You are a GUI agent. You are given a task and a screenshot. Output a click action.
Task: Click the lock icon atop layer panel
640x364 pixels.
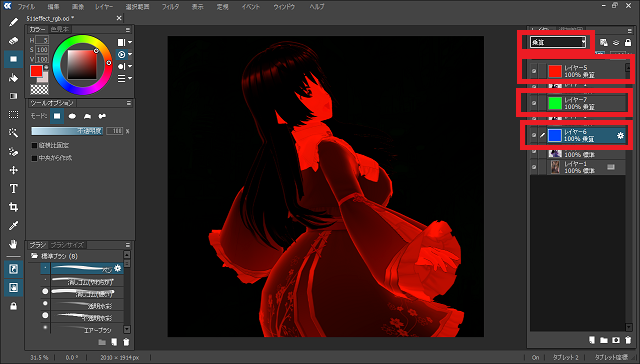pyautogui.click(x=628, y=42)
